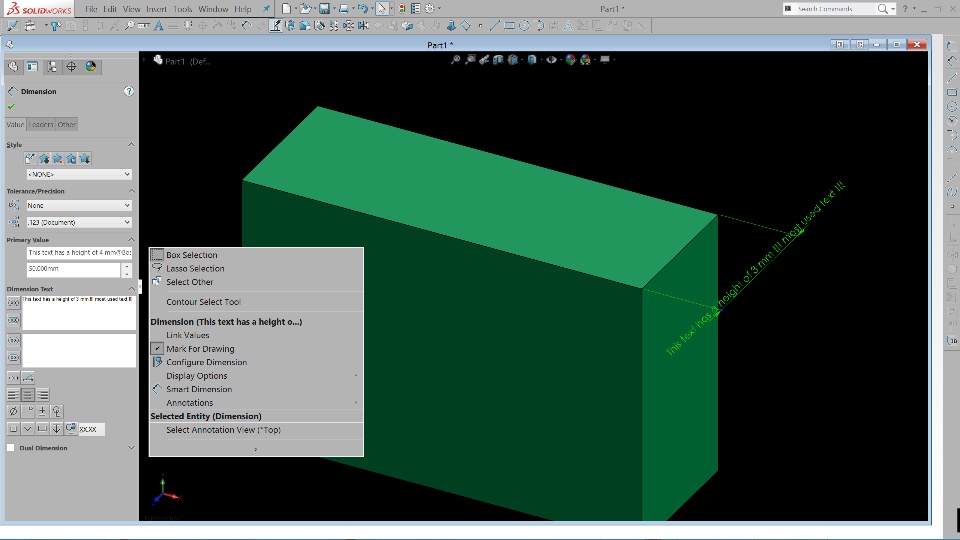The image size is (960, 540).
Task: Switch to the Leaders tab
Action: [x=41, y=125]
